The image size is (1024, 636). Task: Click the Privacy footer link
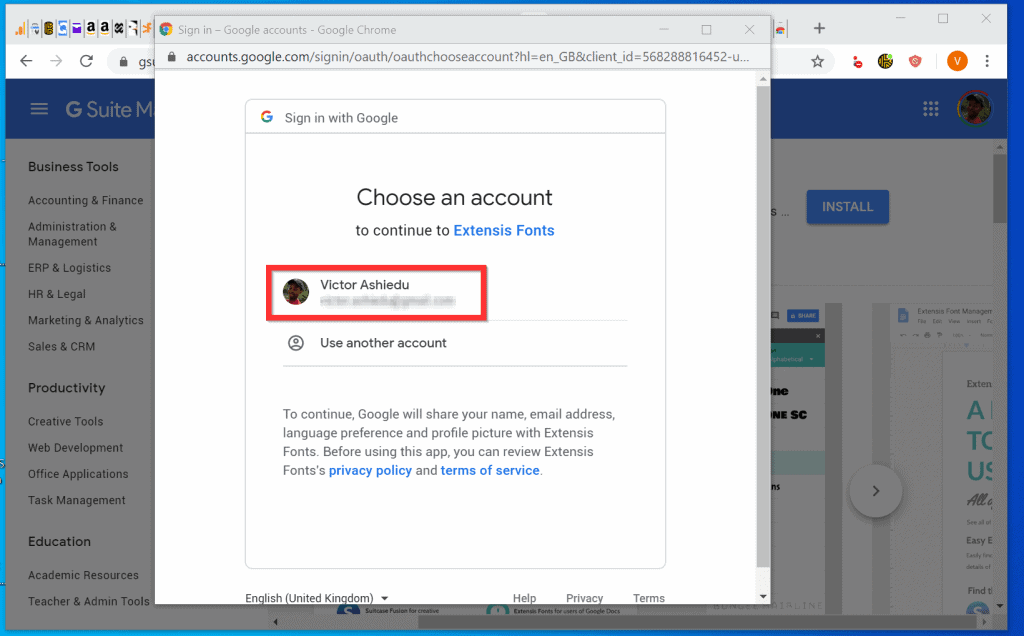[584, 597]
